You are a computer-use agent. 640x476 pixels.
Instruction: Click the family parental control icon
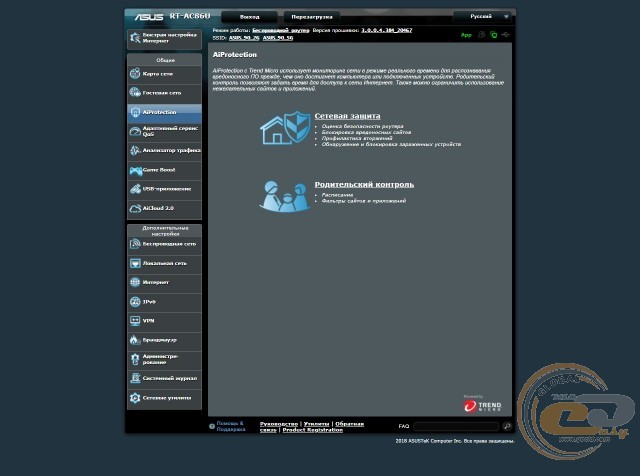285,196
